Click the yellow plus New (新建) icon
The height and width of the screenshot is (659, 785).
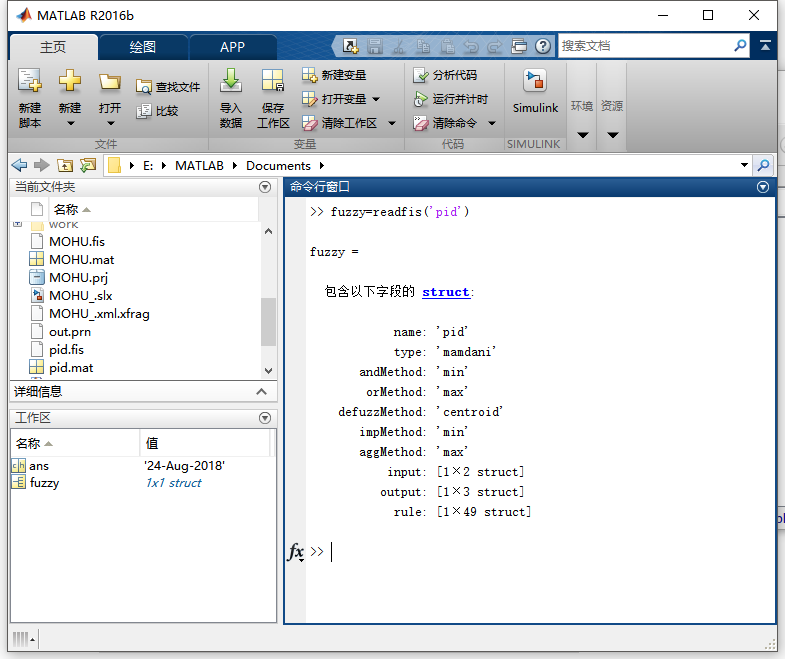coord(70,81)
